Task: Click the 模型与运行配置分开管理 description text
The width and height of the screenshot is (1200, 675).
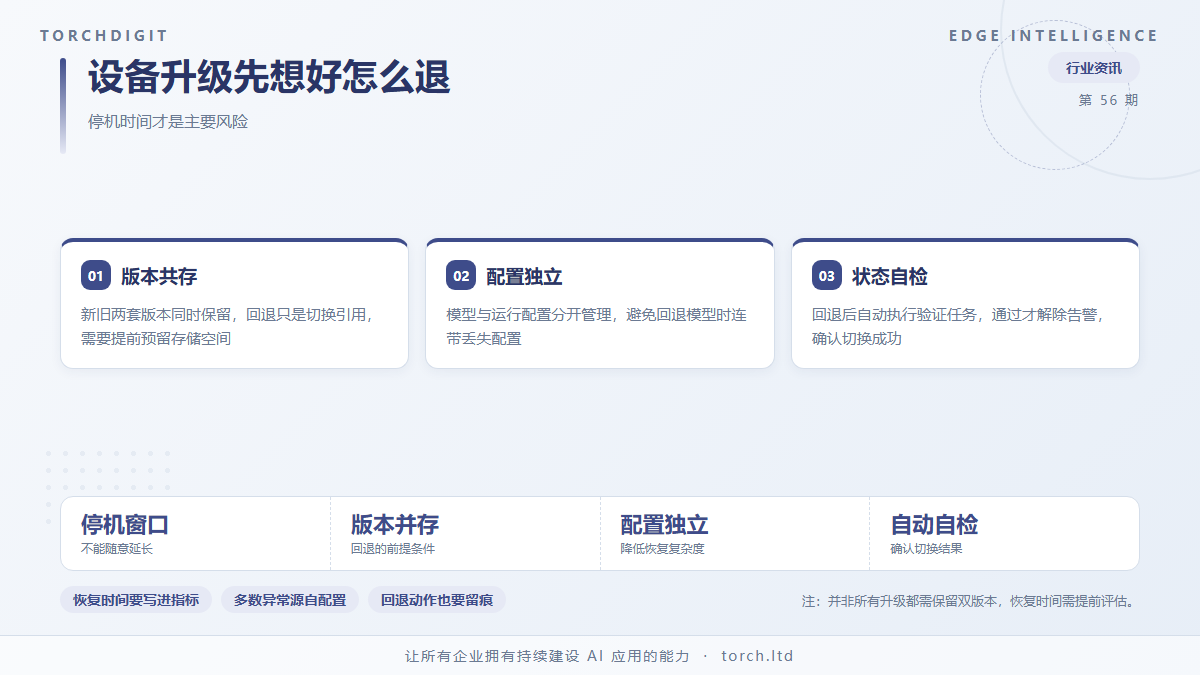Action: point(596,326)
